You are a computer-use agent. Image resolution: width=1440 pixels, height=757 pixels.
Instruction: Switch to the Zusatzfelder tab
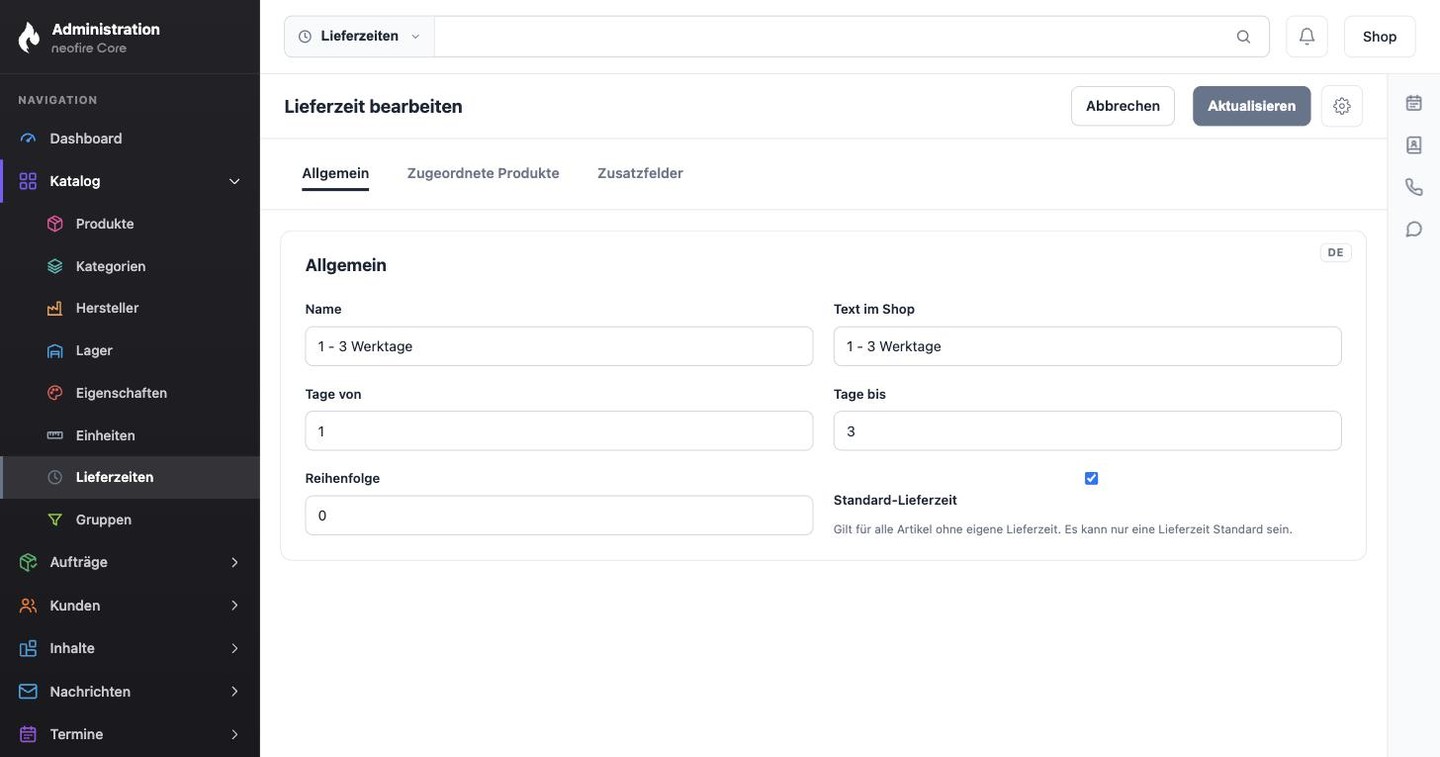pos(640,173)
